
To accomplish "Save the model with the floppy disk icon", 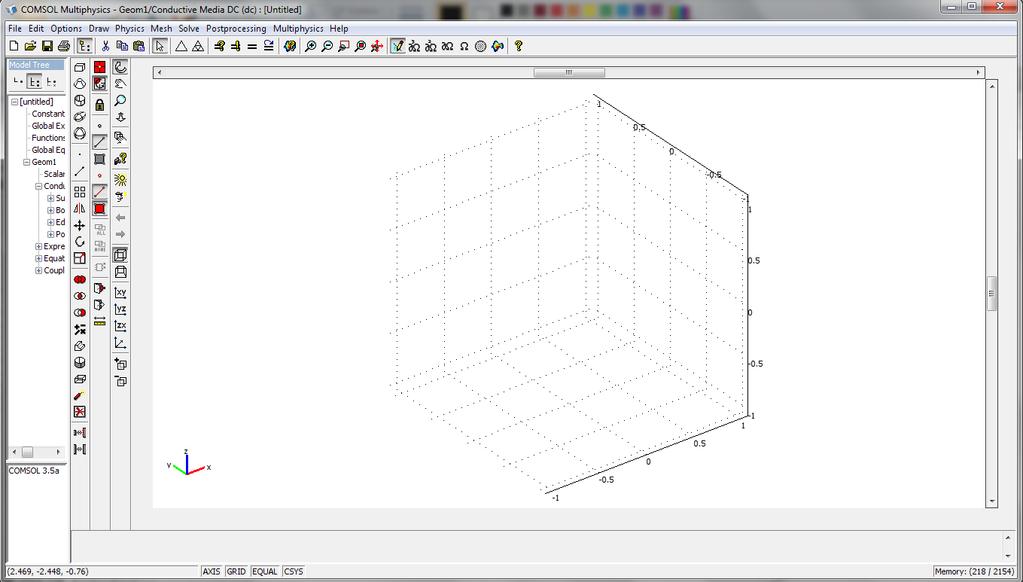I will pyautogui.click(x=47, y=46).
